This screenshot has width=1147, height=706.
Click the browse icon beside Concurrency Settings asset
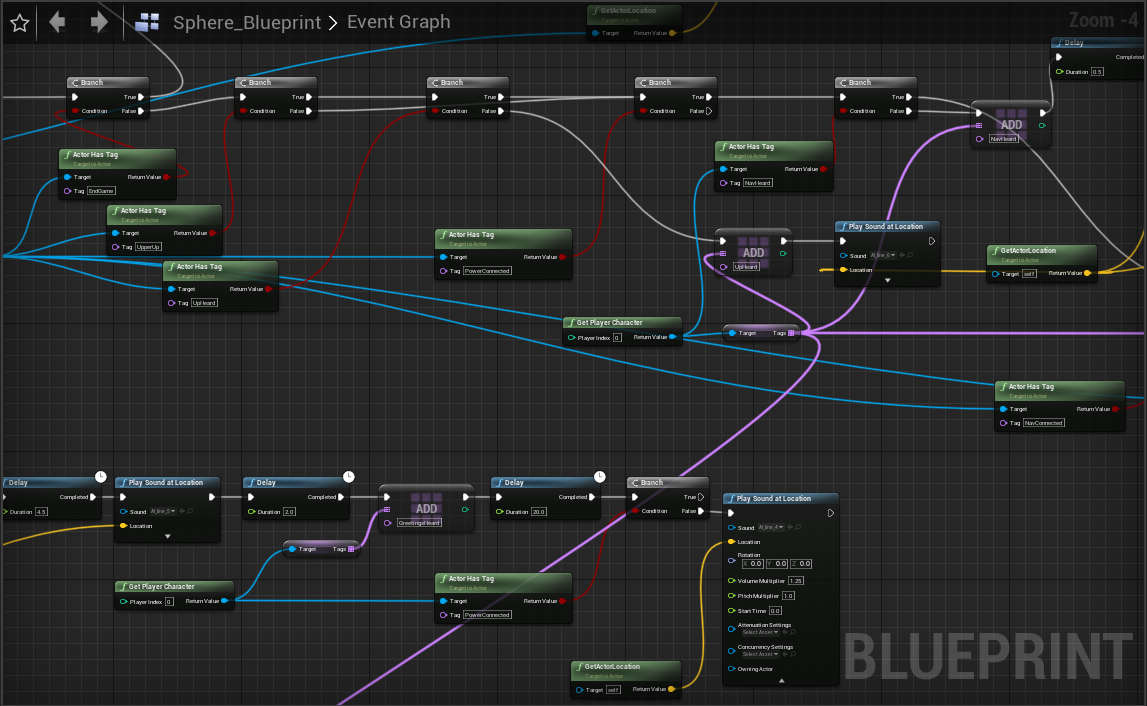[x=793, y=654]
